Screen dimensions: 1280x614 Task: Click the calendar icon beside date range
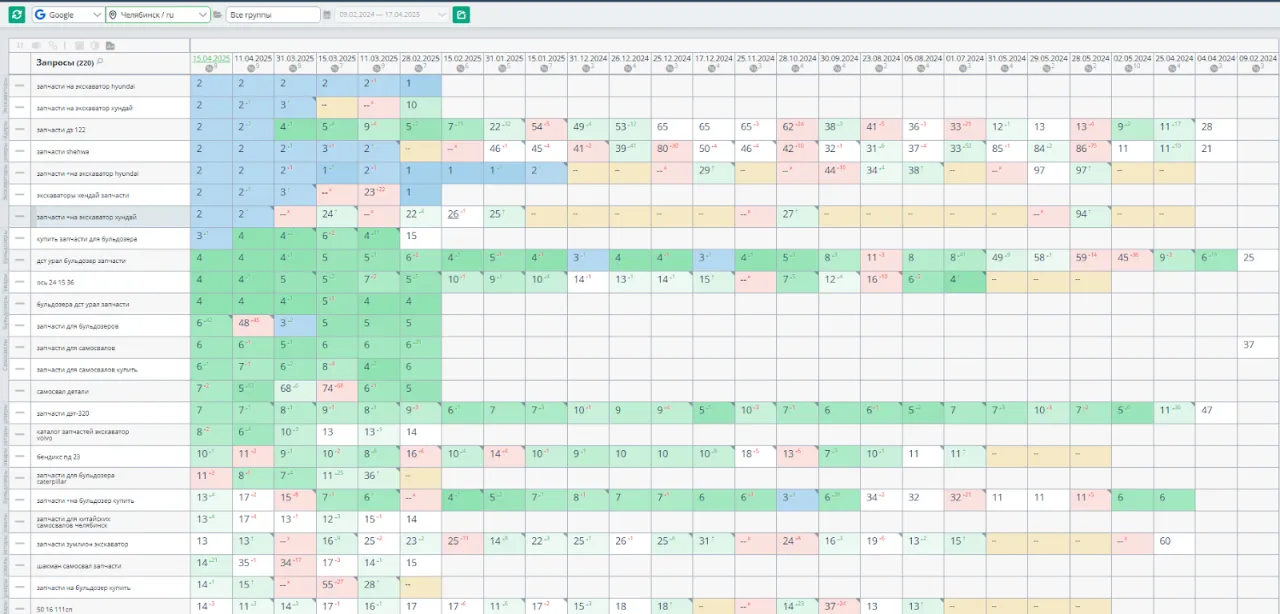click(x=328, y=15)
